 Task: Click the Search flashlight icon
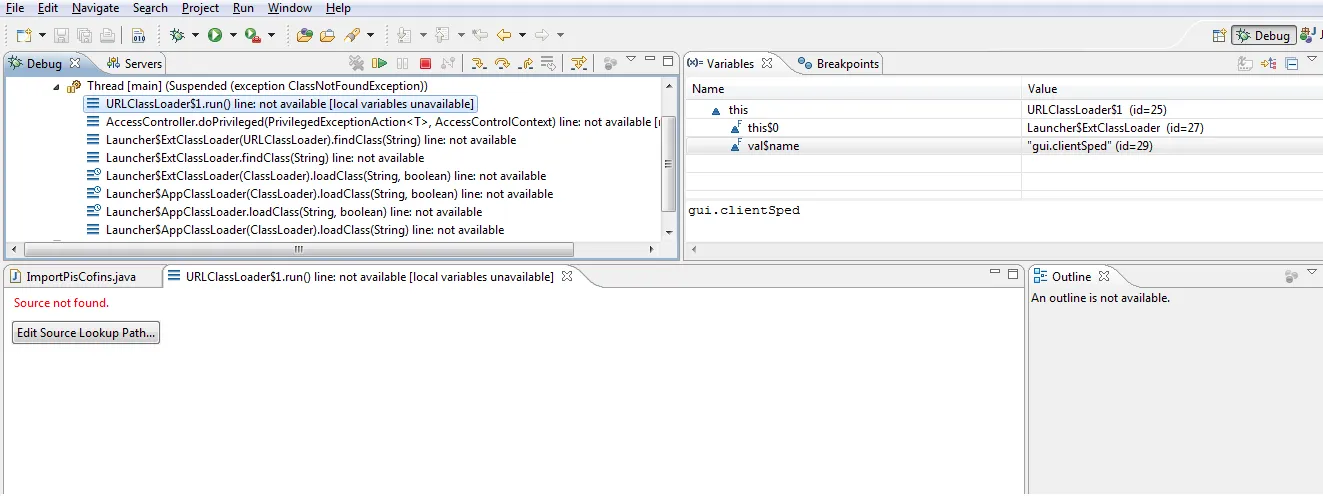coord(352,35)
